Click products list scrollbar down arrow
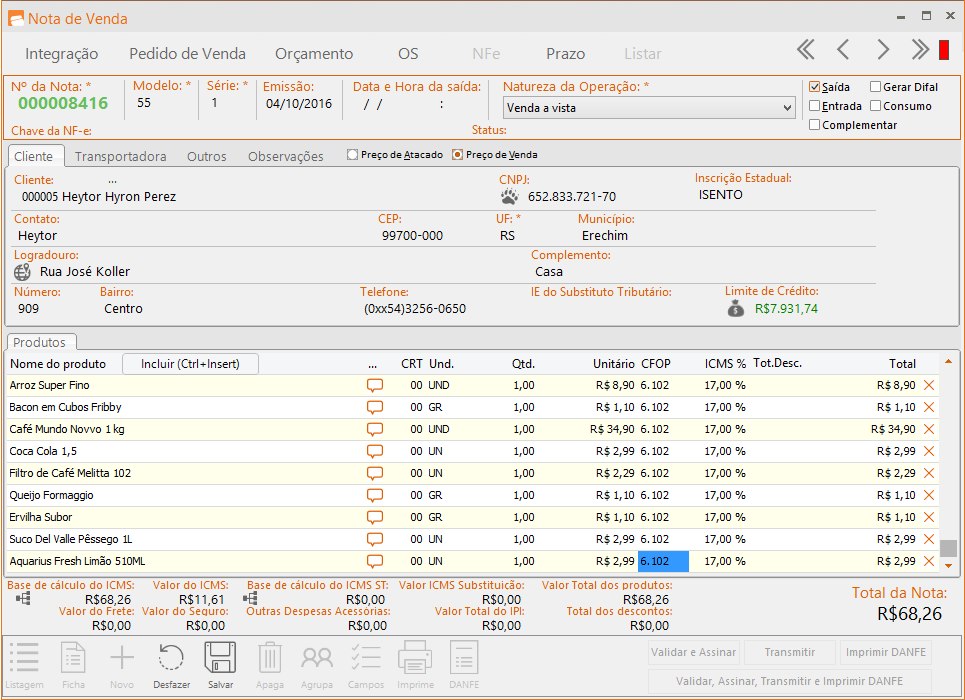Image resolution: width=965 pixels, height=700 pixels. (x=948, y=566)
